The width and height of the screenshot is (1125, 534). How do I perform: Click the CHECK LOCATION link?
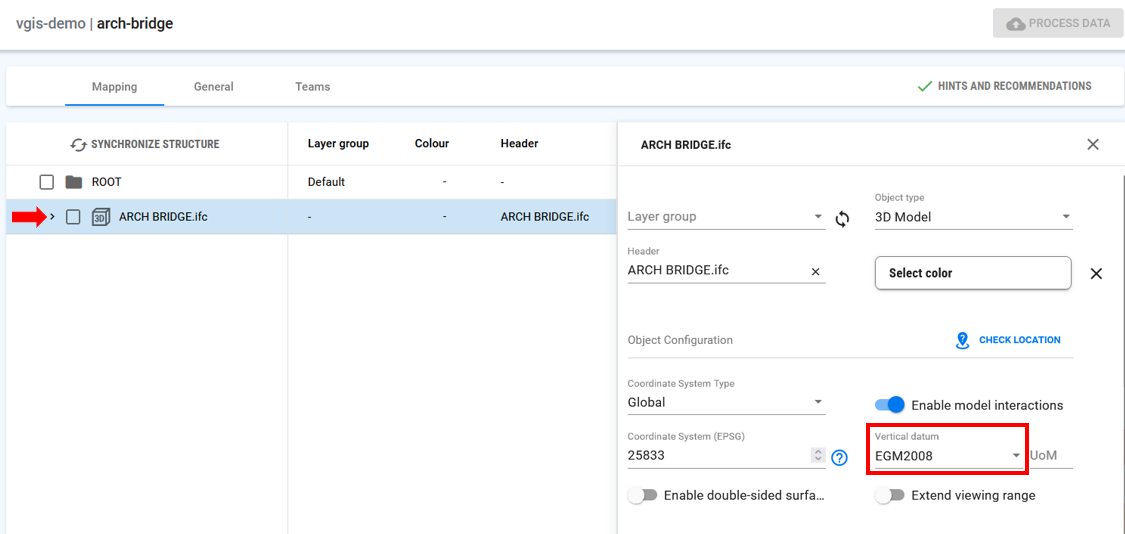1008,340
